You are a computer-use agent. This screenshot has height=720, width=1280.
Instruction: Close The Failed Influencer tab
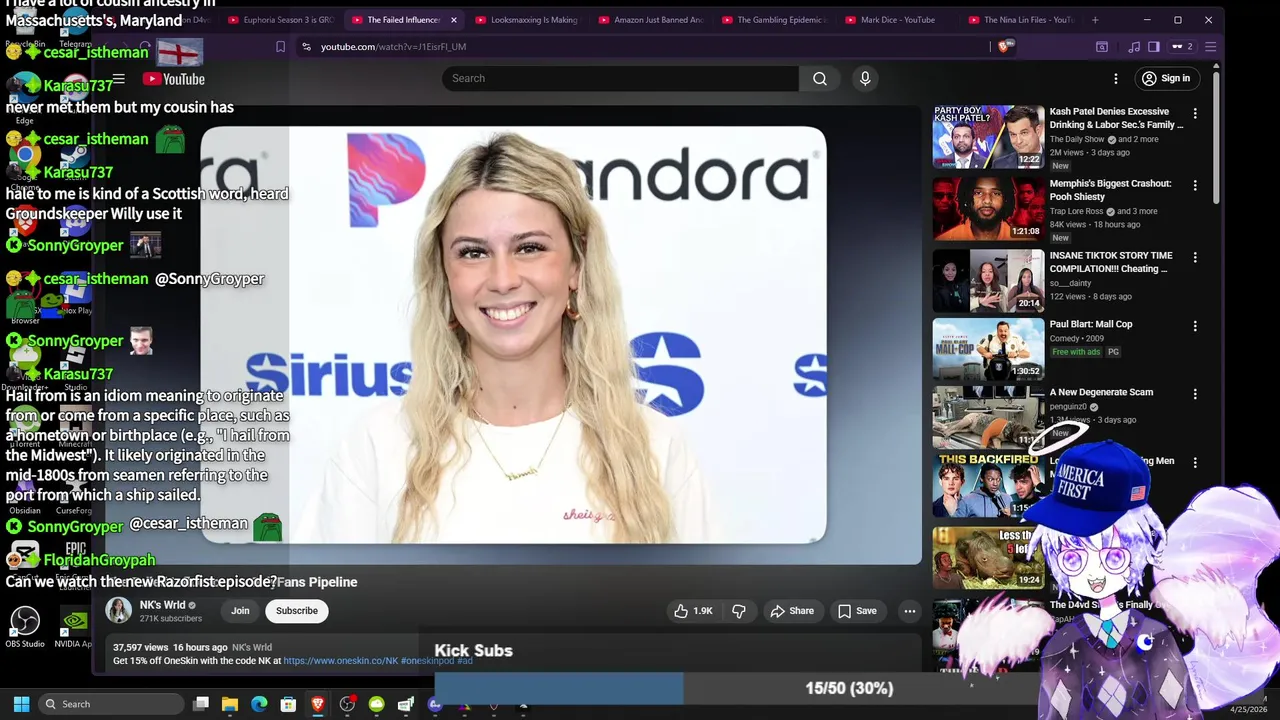(453, 20)
